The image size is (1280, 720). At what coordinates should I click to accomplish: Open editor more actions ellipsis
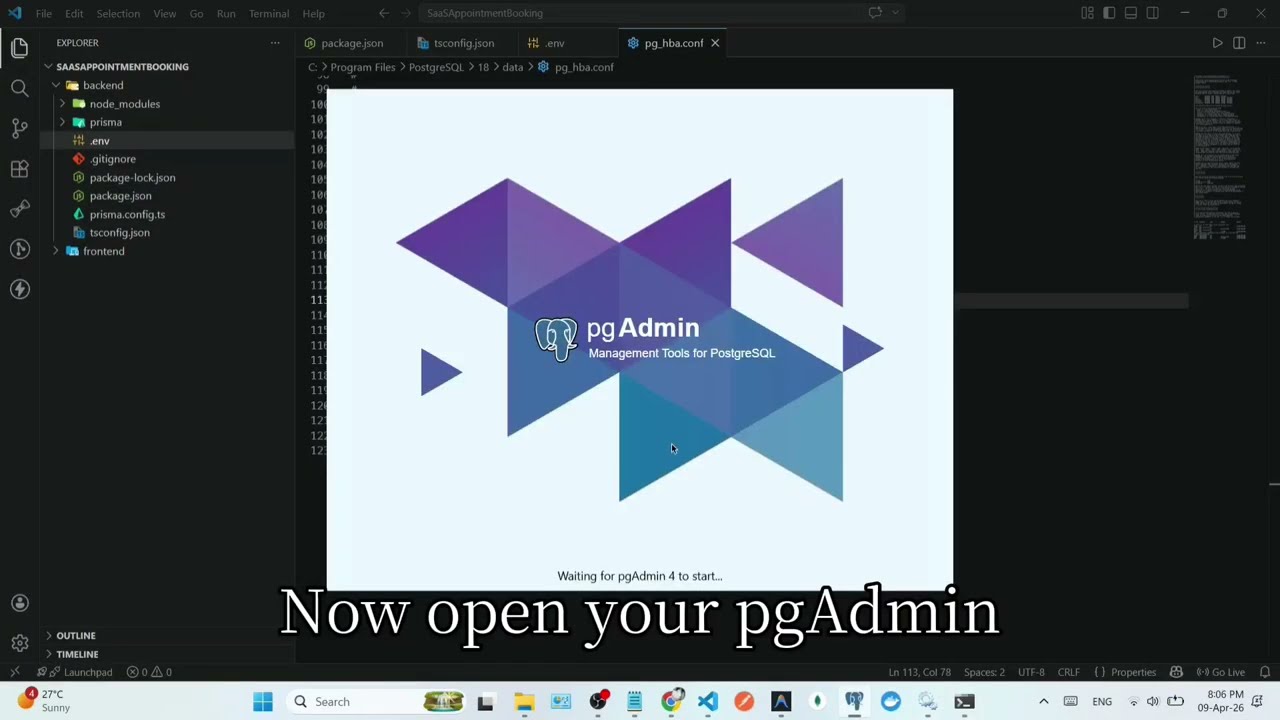[x=1261, y=43]
